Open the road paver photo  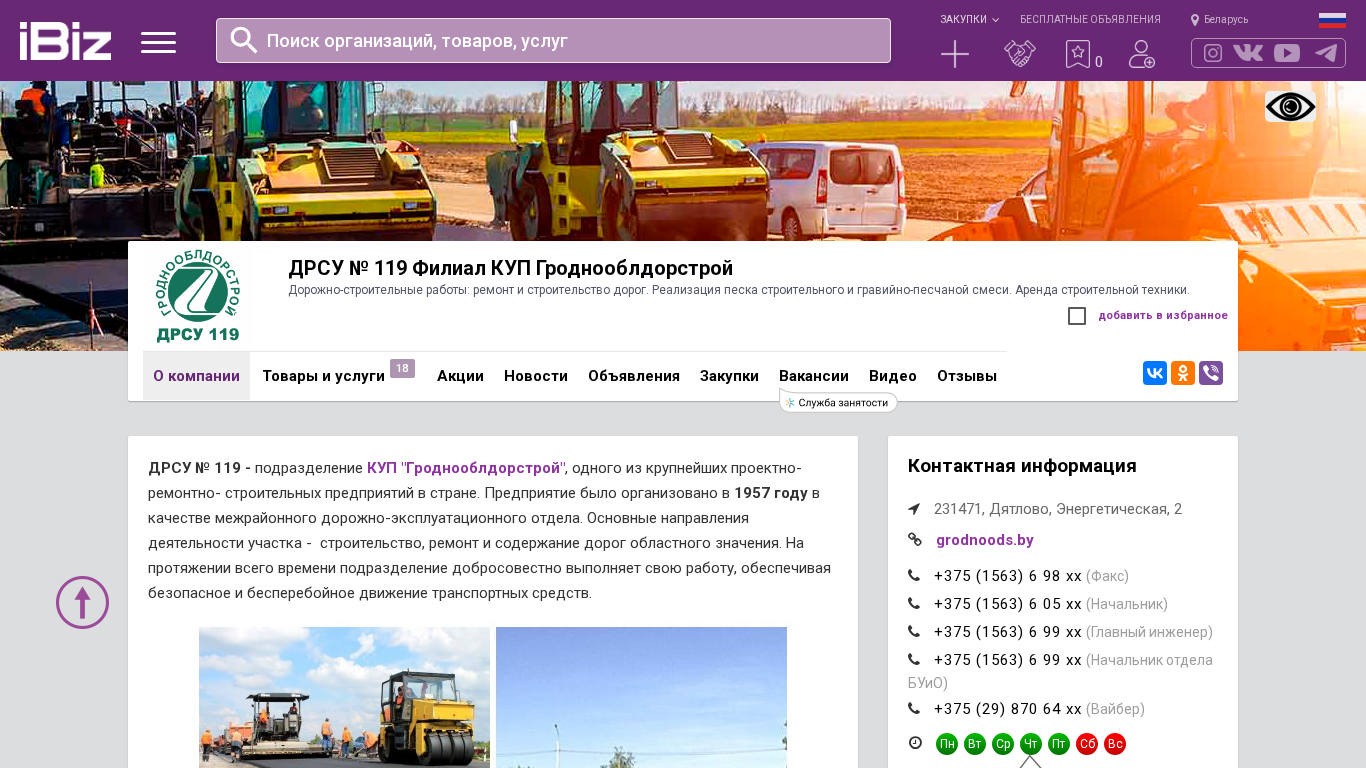pos(344,698)
